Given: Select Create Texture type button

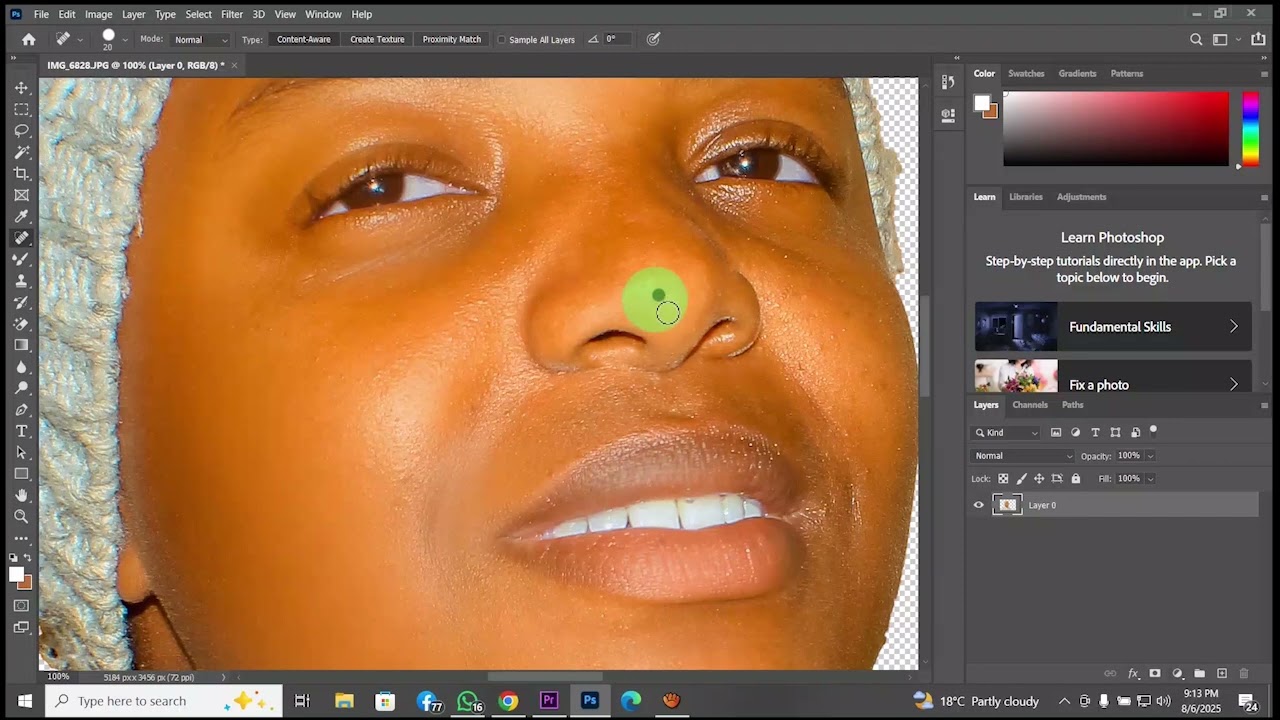Looking at the screenshot, I should 377,40.
